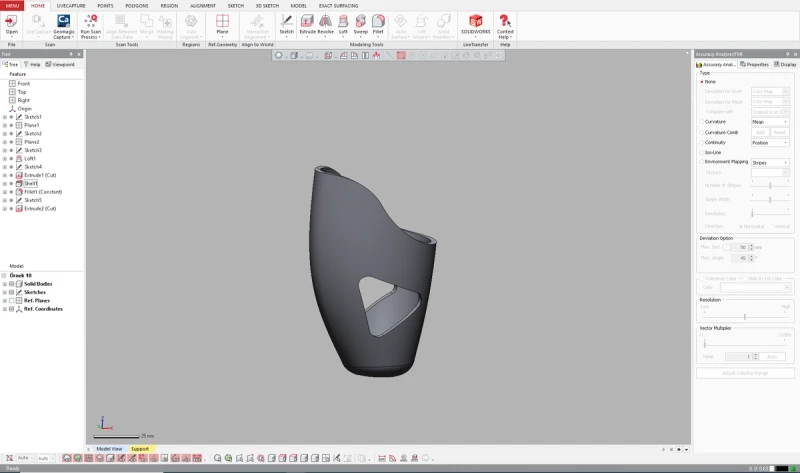
Task: Switch to the Model View tab
Action: pyautogui.click(x=109, y=449)
